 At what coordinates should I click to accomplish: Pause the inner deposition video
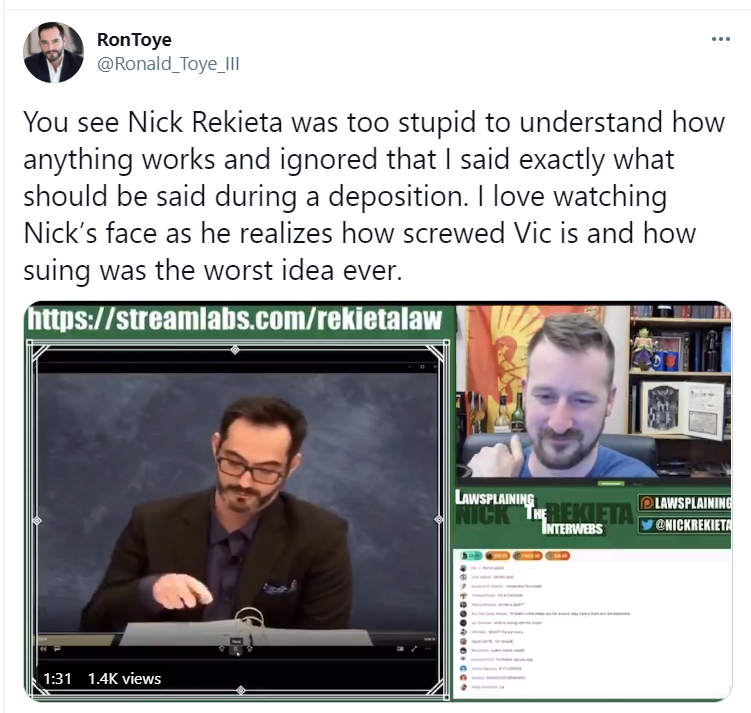pos(236,649)
